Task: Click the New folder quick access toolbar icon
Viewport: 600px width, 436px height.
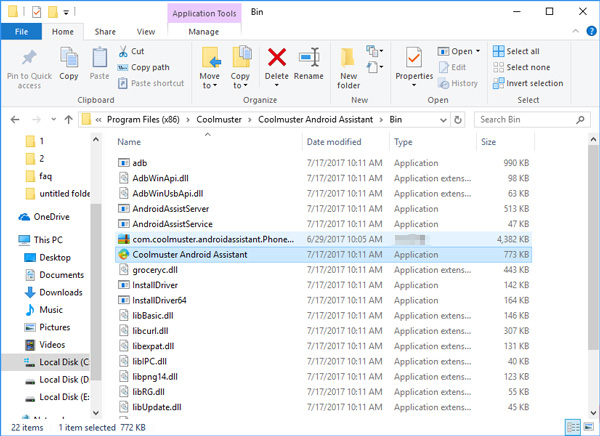Action: tap(53, 12)
